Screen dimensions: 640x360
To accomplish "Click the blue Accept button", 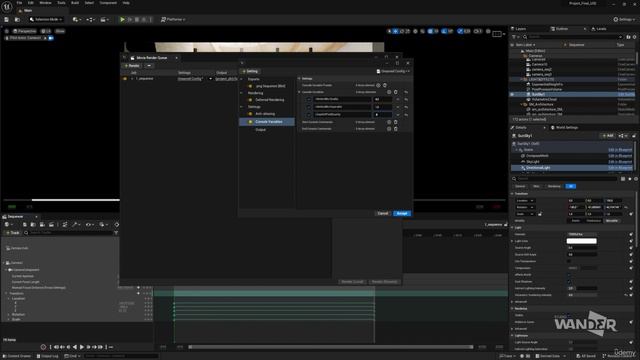I will (402, 213).
